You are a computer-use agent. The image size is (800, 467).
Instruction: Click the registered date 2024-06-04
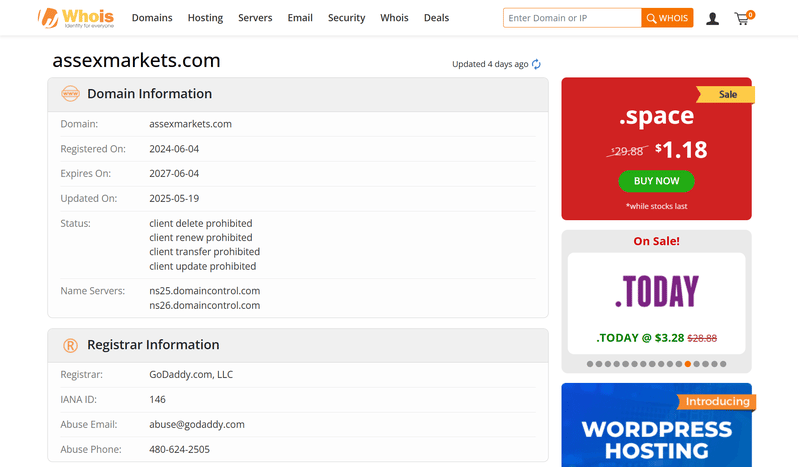click(x=174, y=149)
